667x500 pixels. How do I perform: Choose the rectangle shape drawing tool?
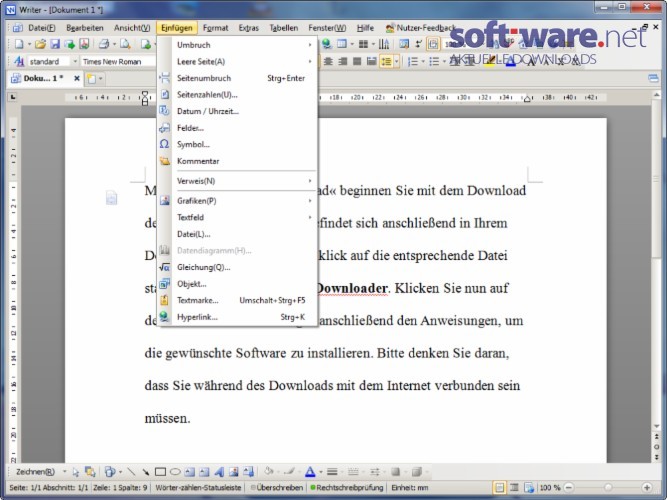click(x=160, y=471)
